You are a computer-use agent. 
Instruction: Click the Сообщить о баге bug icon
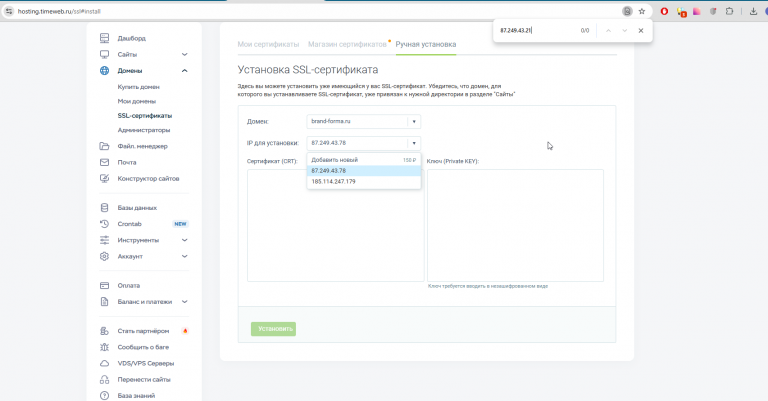(104, 347)
